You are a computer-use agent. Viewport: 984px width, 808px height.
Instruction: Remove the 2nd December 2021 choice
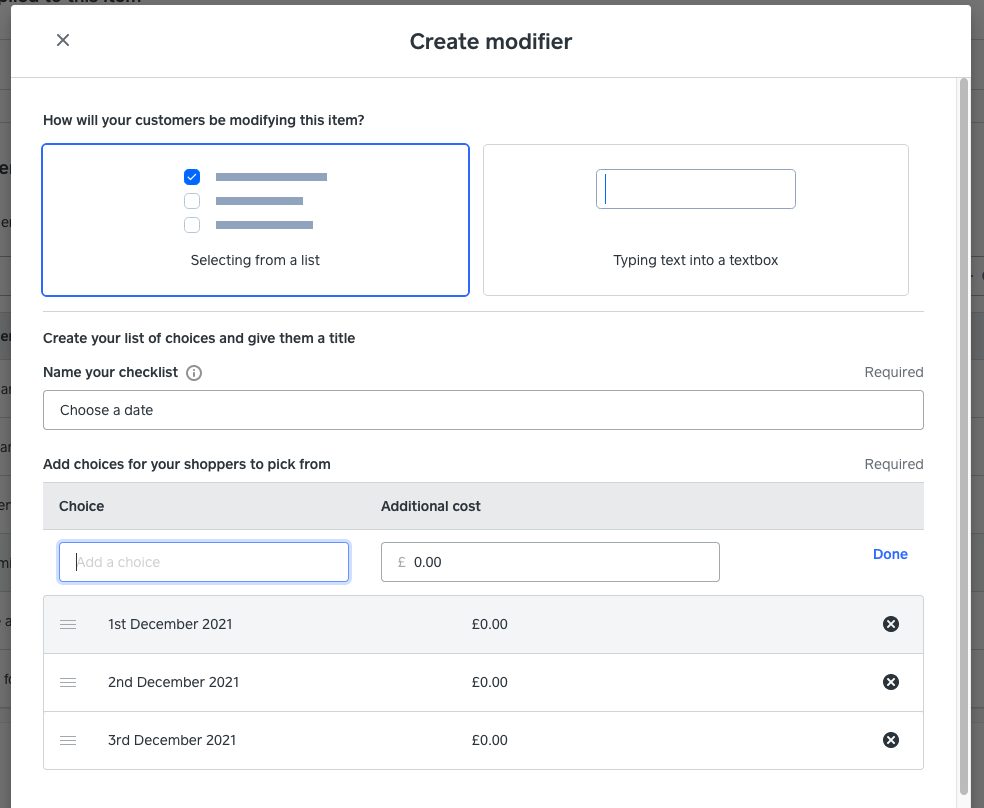[890, 682]
